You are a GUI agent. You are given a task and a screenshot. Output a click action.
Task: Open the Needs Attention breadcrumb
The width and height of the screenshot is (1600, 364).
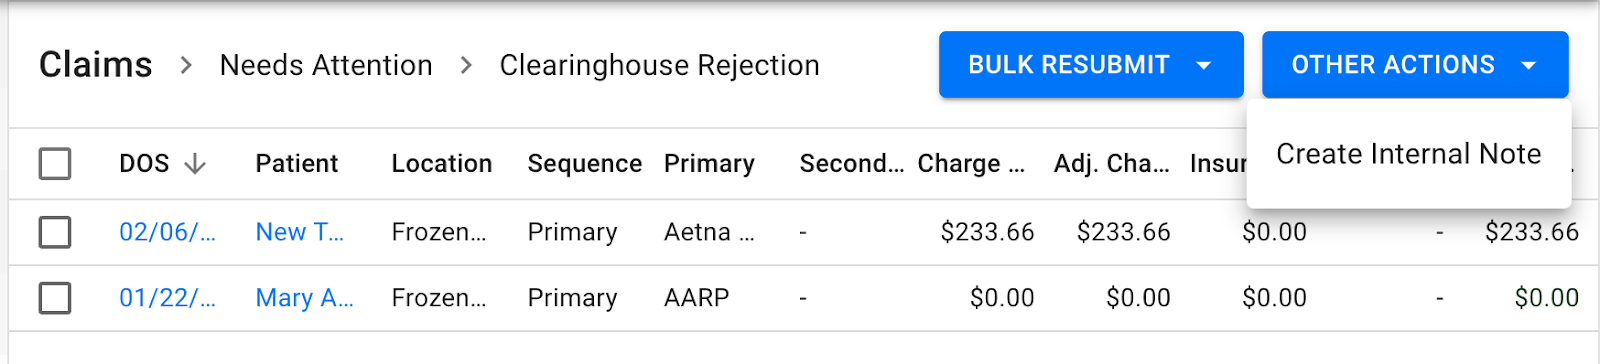326,65
